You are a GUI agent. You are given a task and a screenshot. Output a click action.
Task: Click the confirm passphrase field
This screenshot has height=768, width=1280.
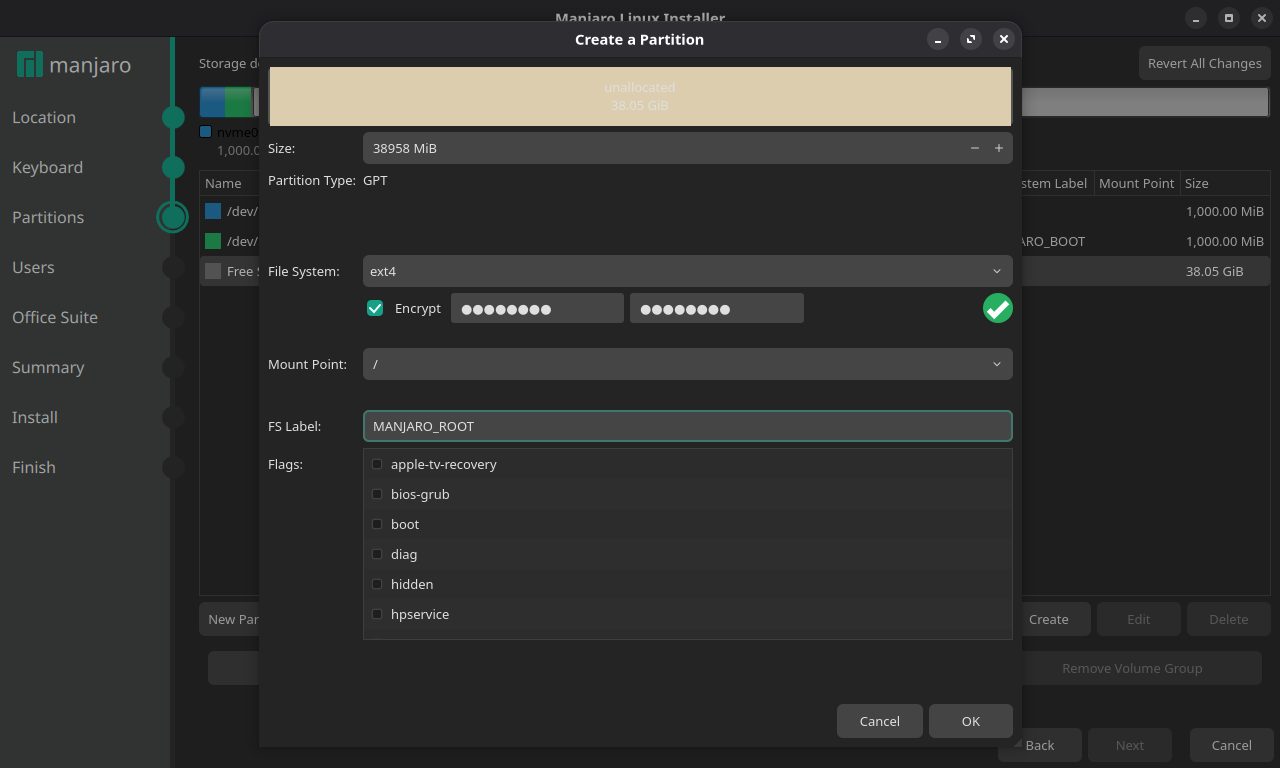(x=717, y=308)
